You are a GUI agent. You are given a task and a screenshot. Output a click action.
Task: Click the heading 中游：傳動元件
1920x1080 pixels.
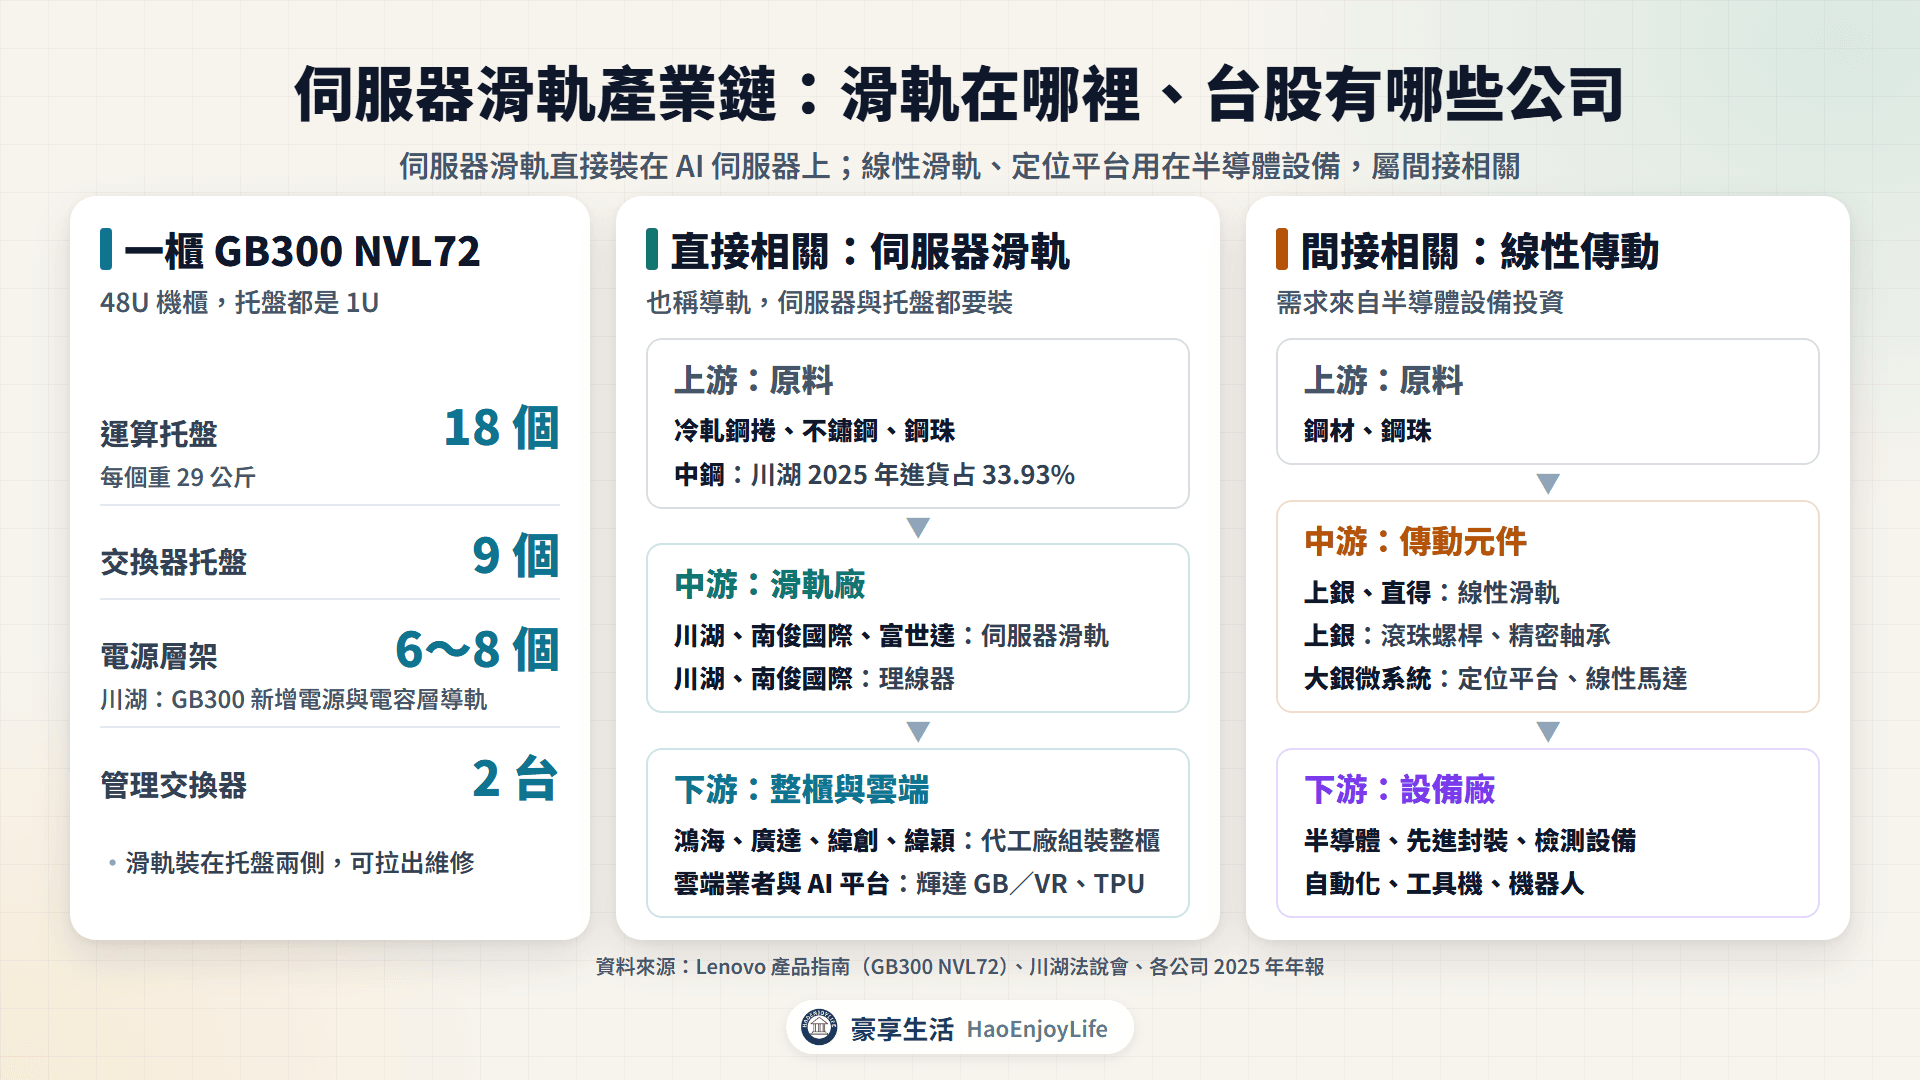[1416, 541]
